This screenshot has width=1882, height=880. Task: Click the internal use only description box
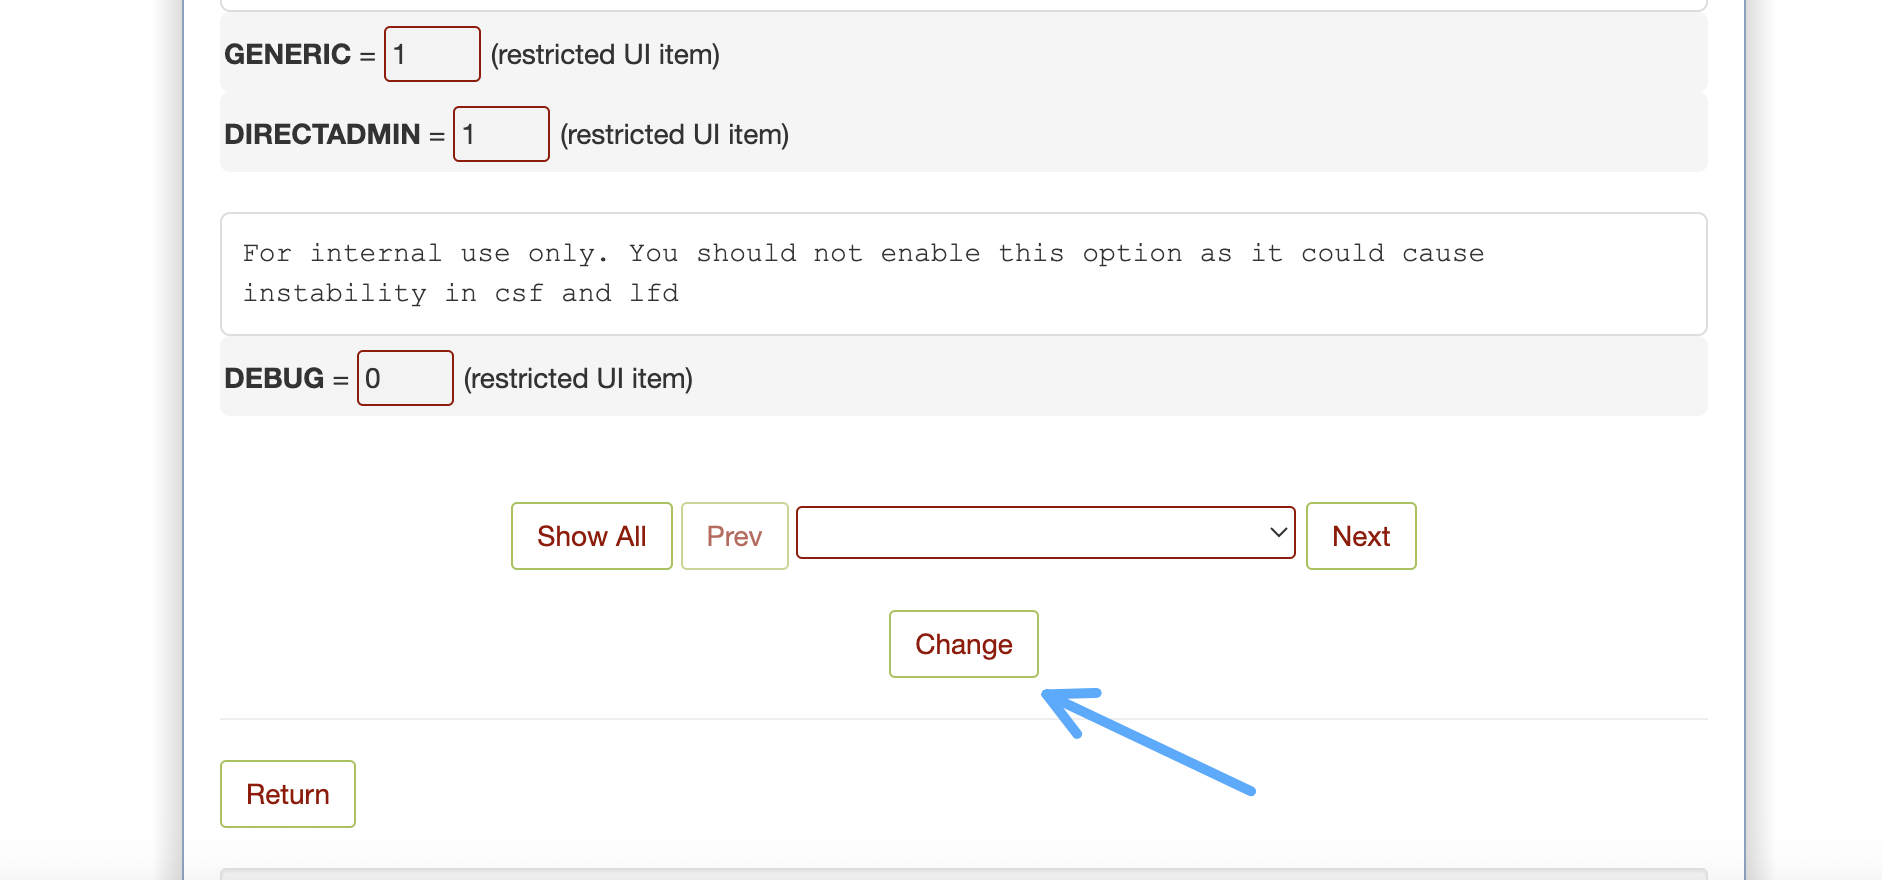[x=964, y=274]
